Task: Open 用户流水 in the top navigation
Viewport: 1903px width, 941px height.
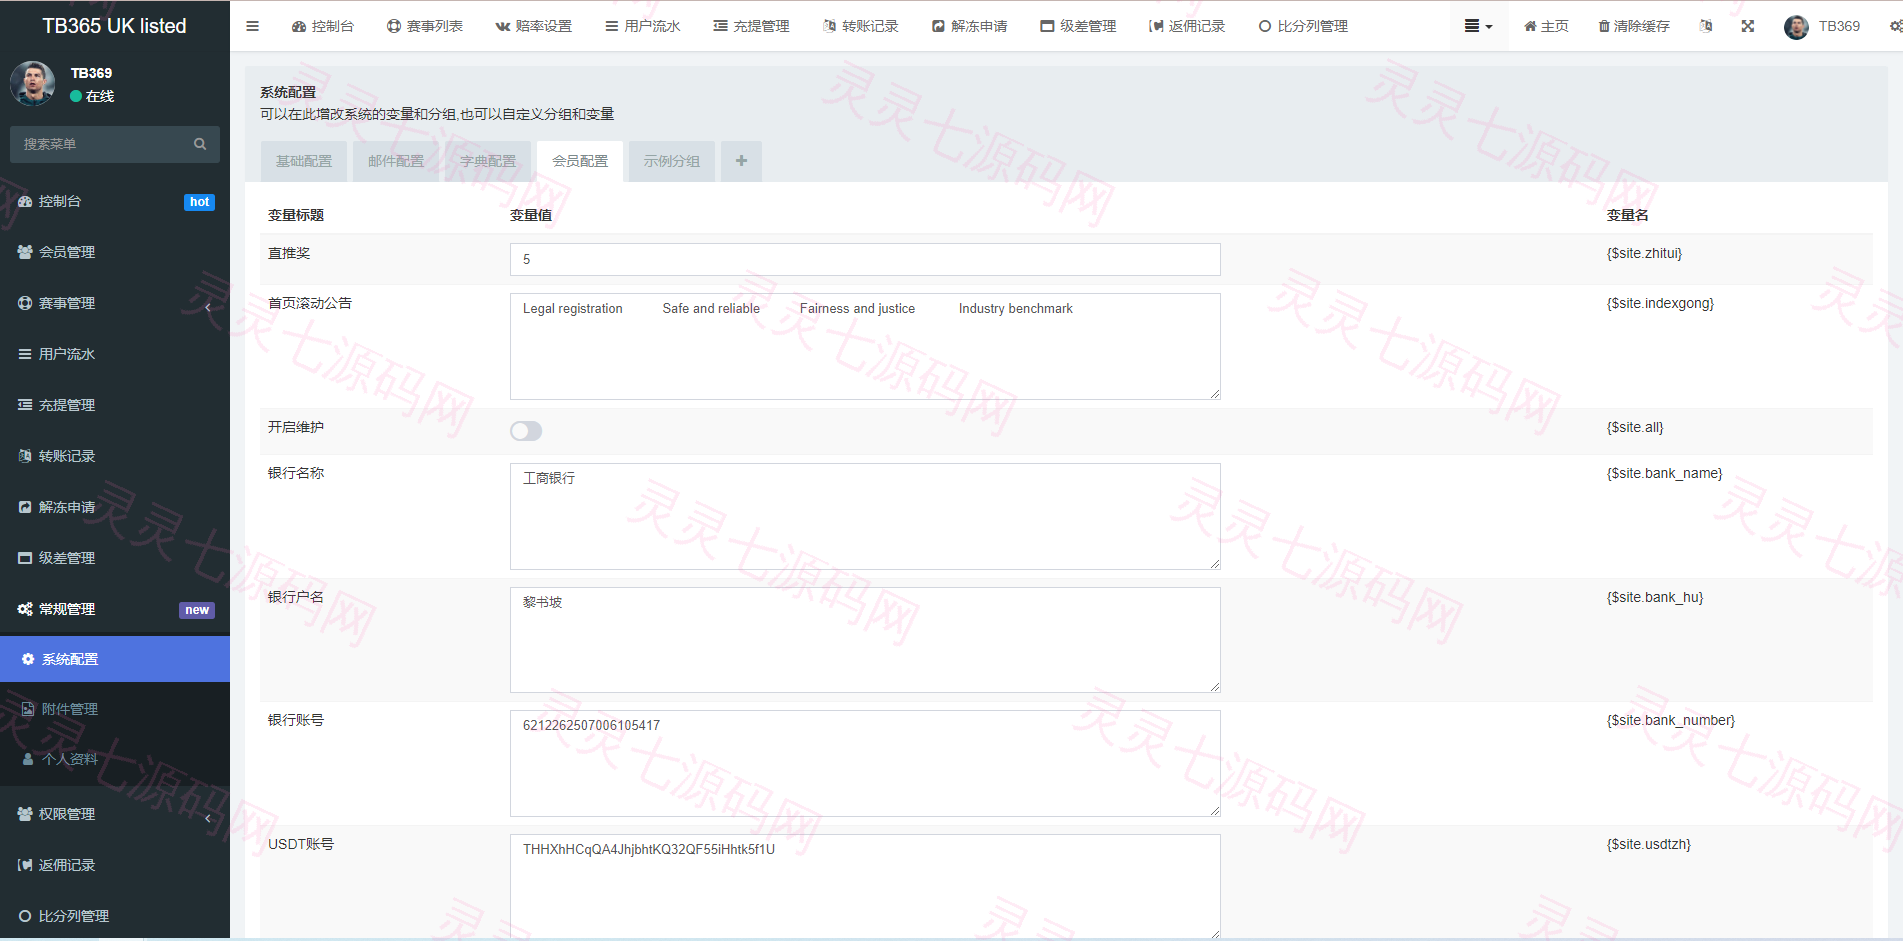Action: click(643, 26)
